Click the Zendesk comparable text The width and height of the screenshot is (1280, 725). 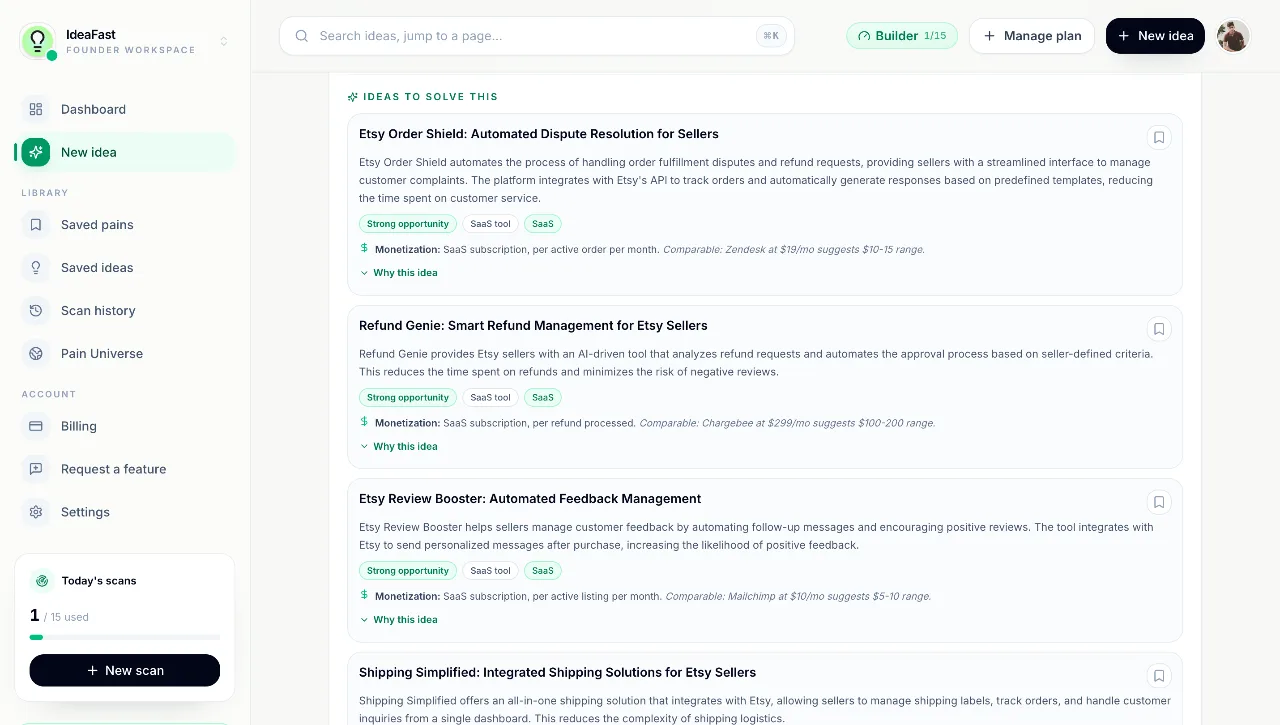[x=794, y=250]
